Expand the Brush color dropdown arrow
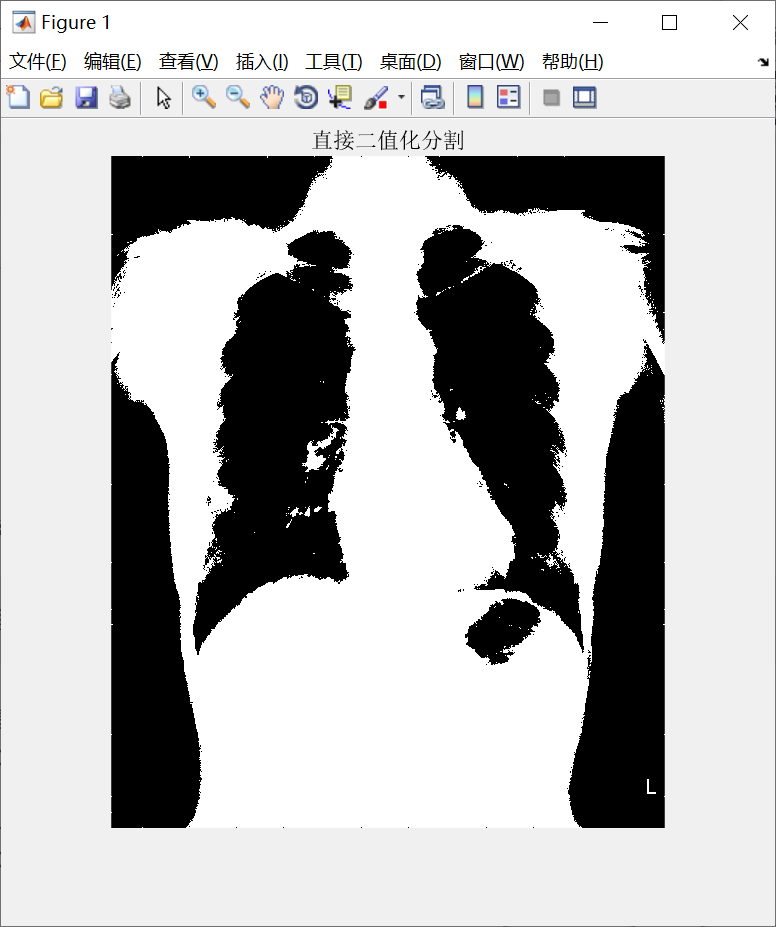The image size is (776, 927). pos(401,98)
